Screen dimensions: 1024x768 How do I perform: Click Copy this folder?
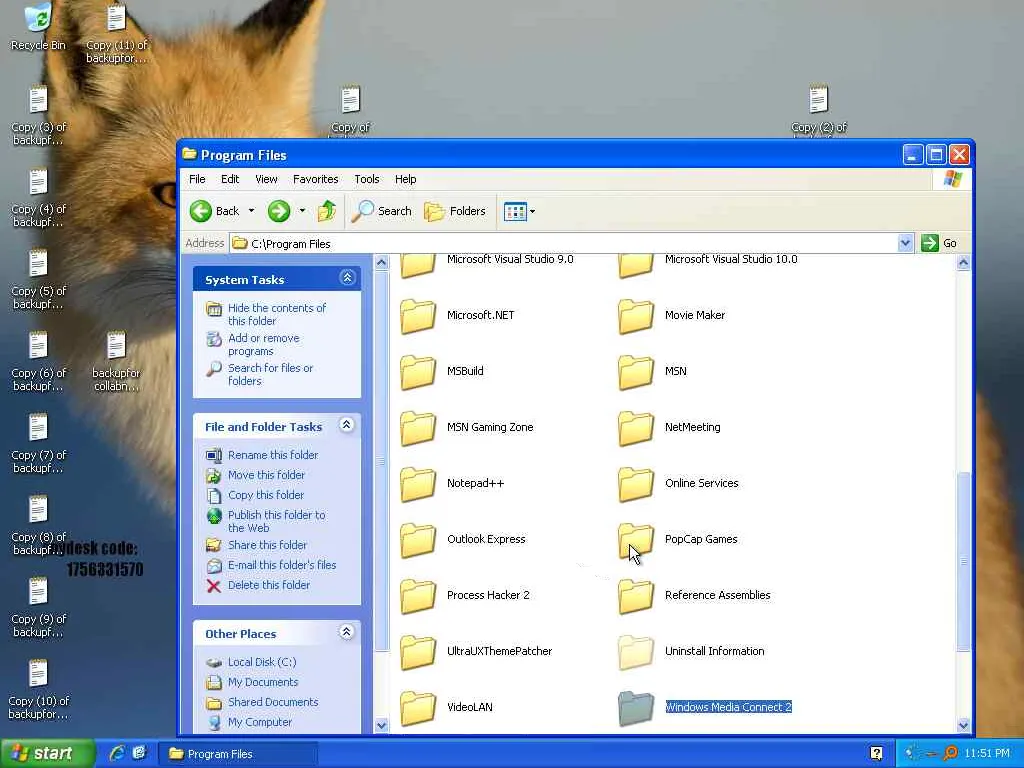[266, 495]
